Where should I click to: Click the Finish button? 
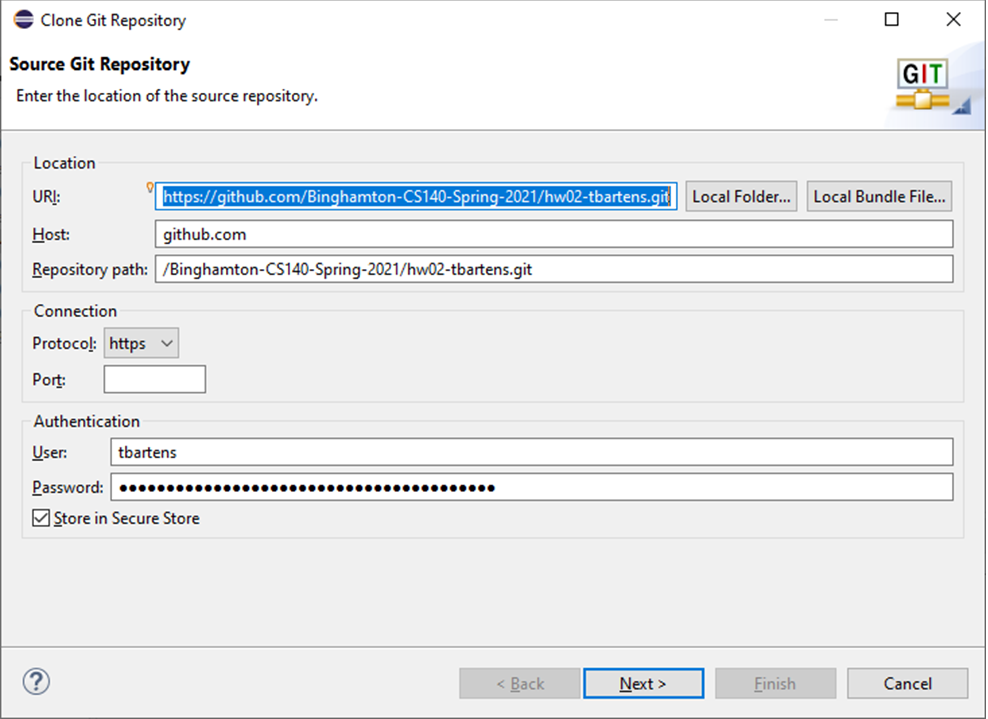[775, 684]
